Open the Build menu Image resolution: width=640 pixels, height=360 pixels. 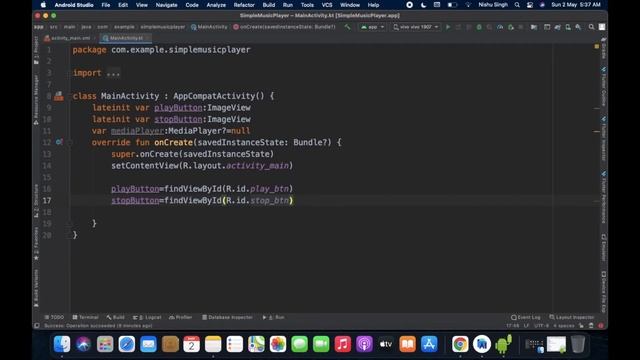point(269,5)
